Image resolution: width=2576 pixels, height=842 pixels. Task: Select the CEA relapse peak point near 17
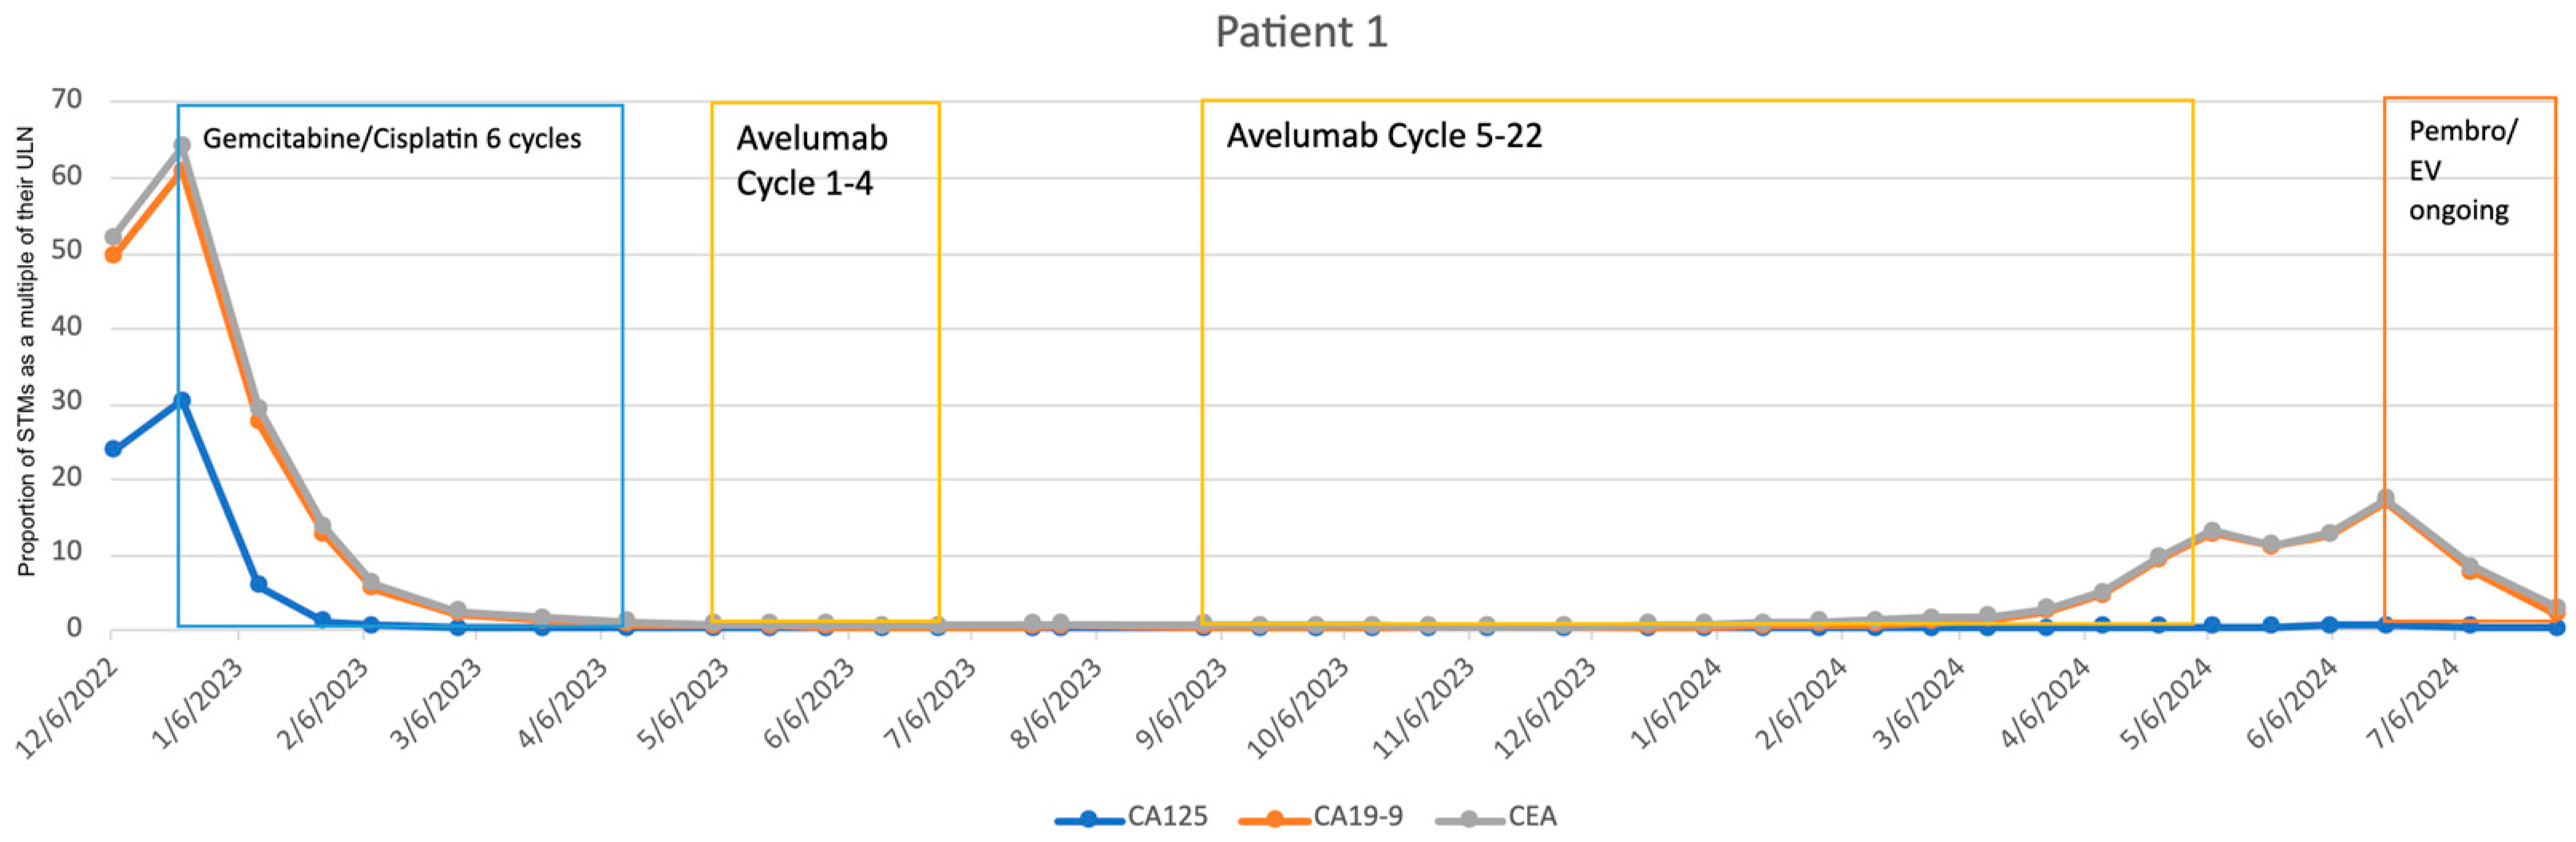pyautogui.click(x=2385, y=497)
